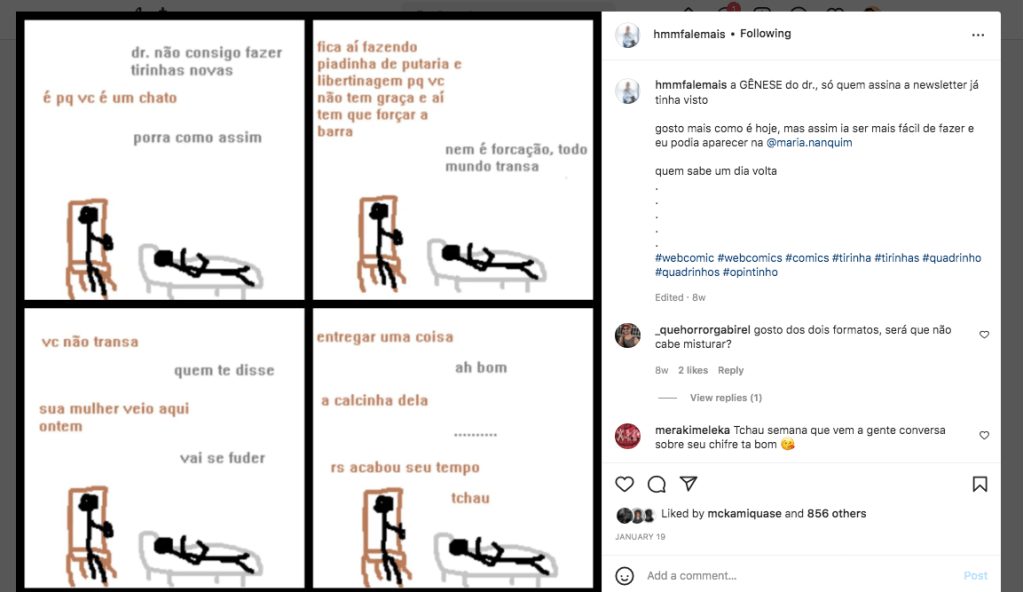This screenshot has height=592, width=1023.
Task: Click the Post comment button
Action: 975,576
